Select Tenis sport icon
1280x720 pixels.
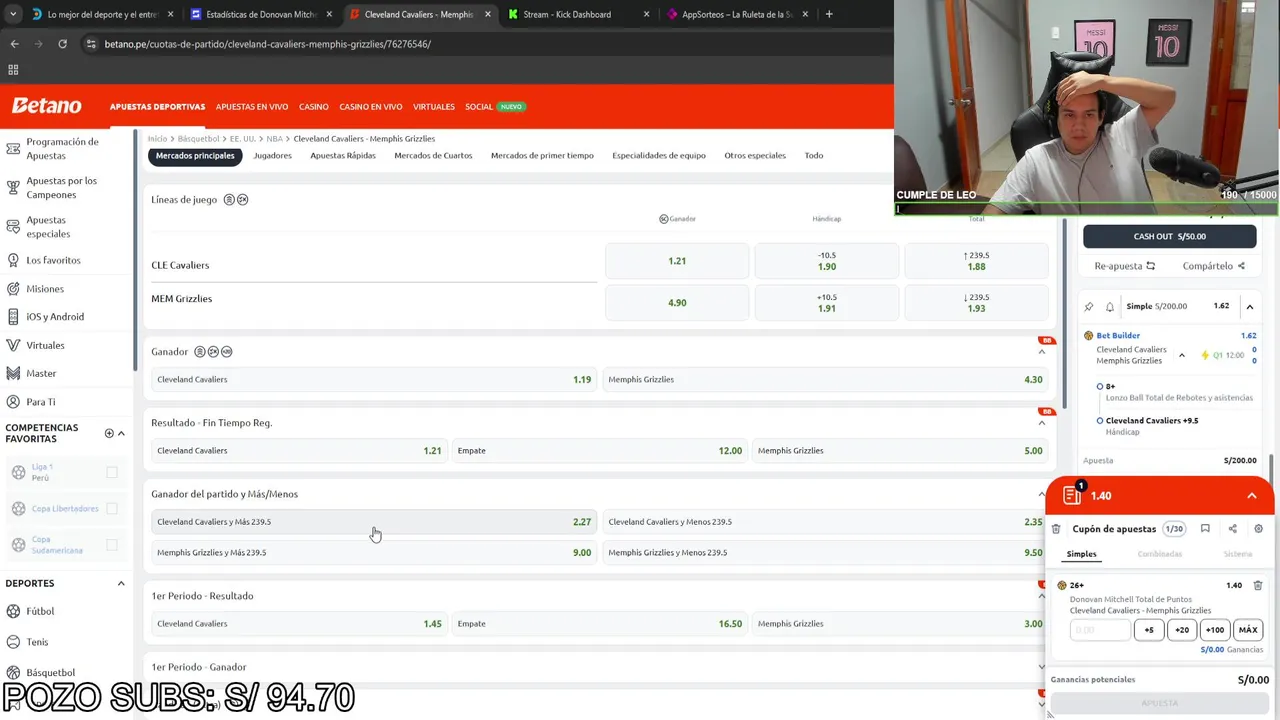13,641
